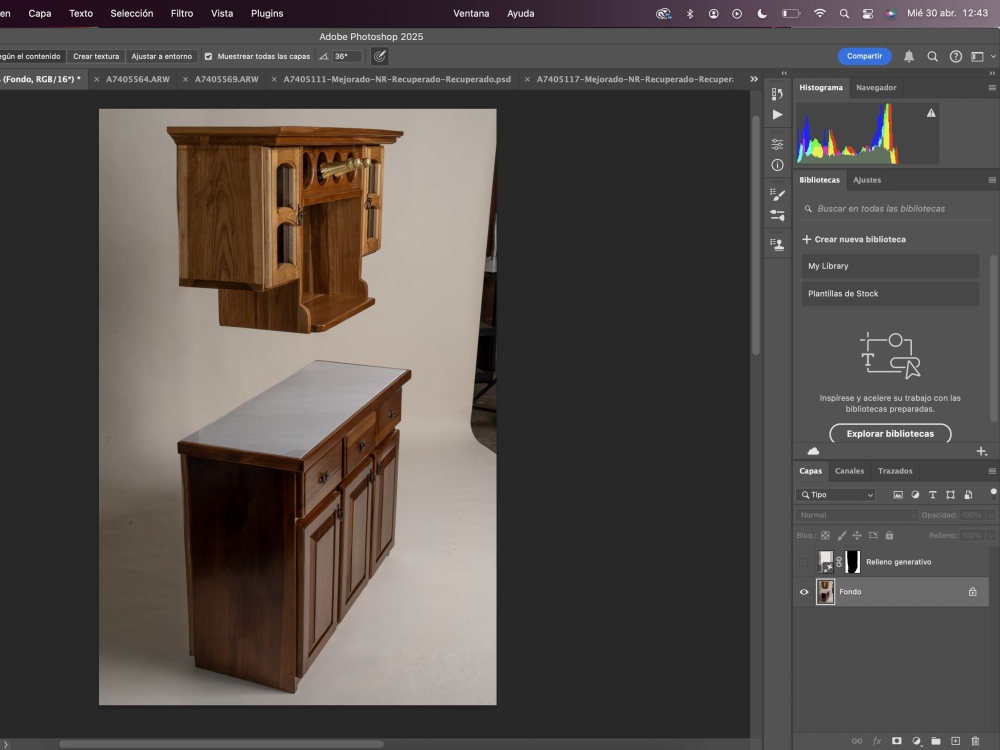
Task: Create a new layer group folder icon
Action: coord(936,740)
